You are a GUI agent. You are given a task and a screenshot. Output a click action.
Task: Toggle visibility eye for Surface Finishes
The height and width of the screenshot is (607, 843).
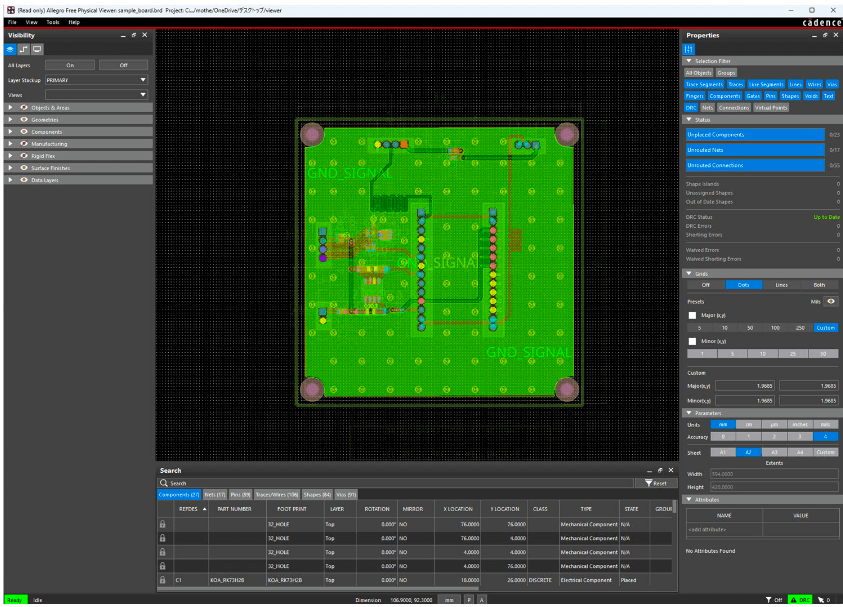tap(23, 168)
